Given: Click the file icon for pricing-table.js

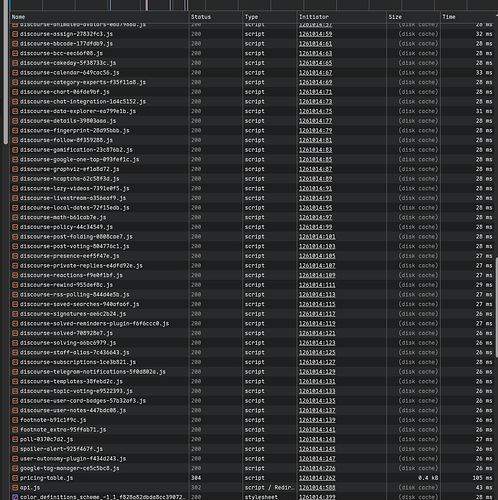Looking at the screenshot, I should 15,478.
